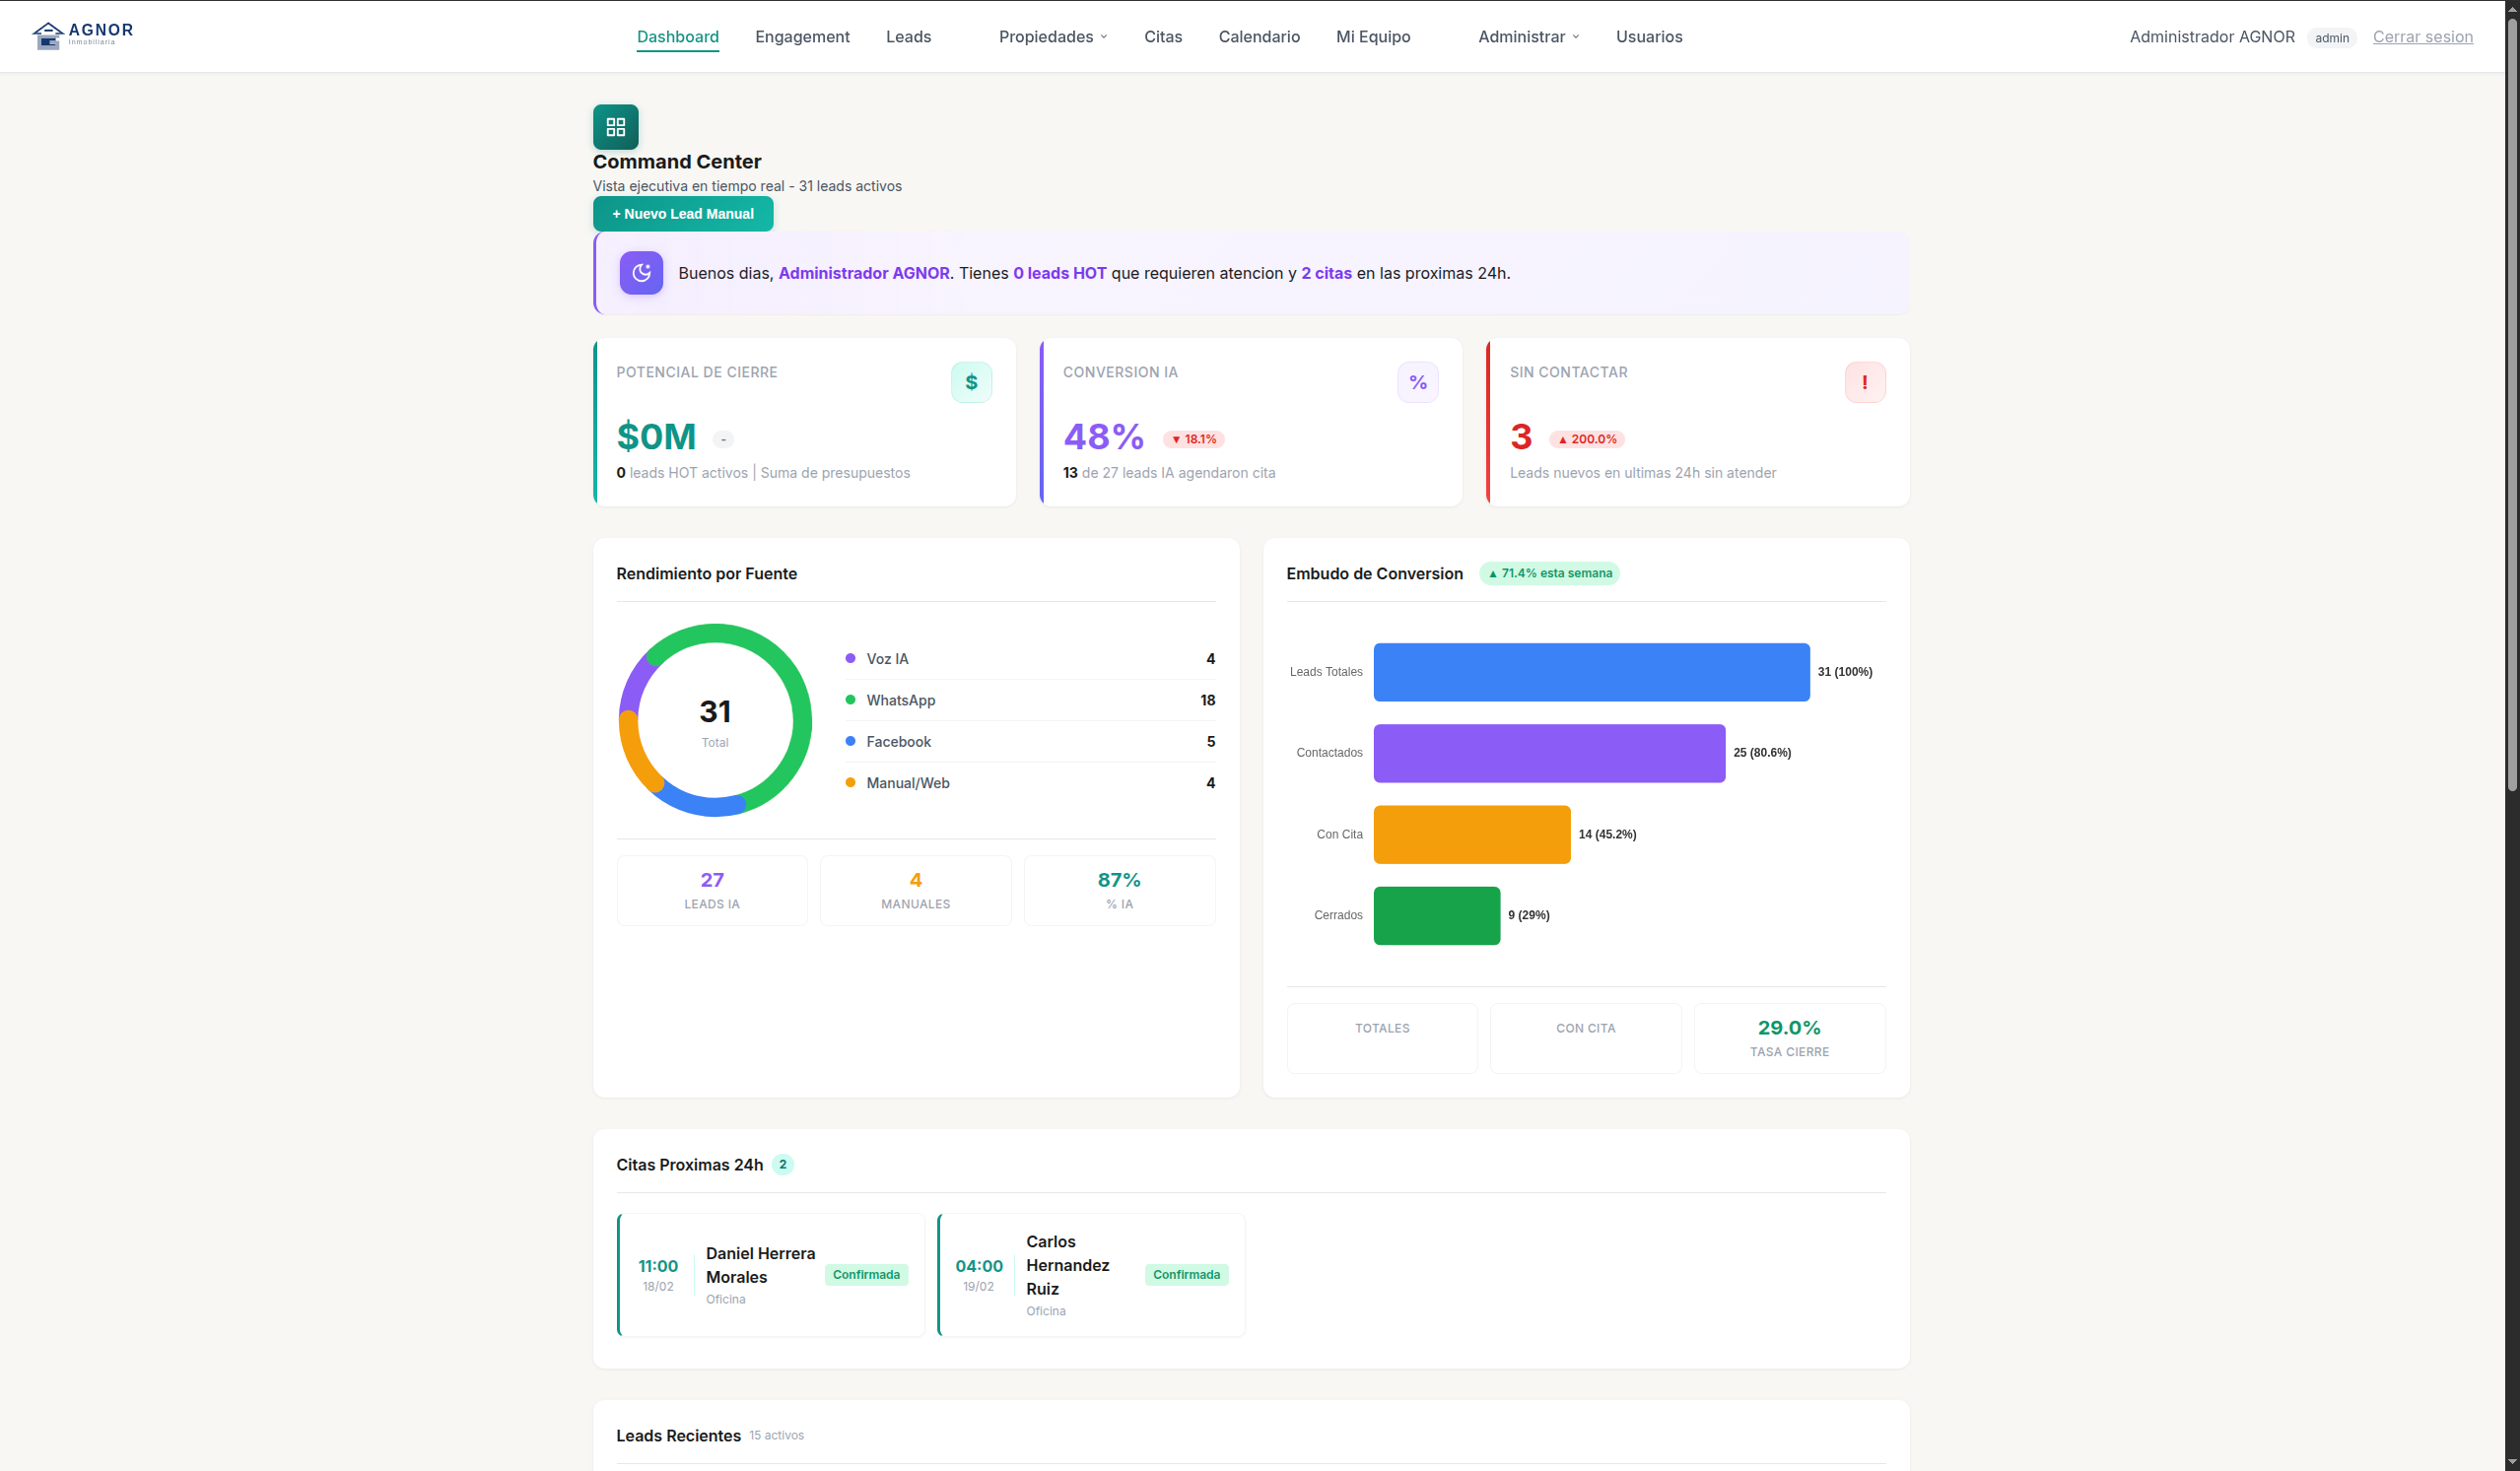Switch to Calendario
The image size is (2520, 1471).
point(1259,37)
